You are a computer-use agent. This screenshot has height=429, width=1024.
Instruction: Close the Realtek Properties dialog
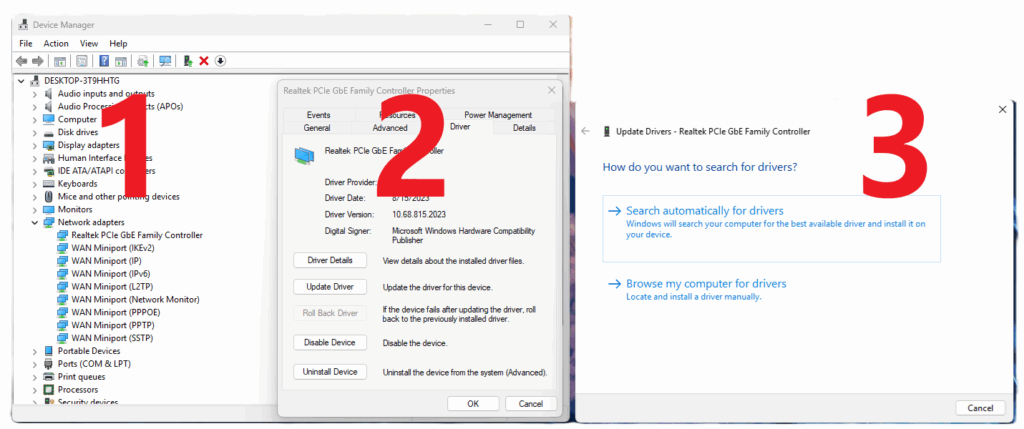[x=551, y=90]
